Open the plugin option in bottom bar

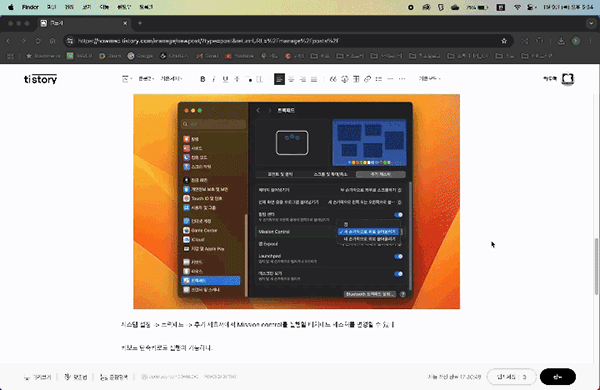pyautogui.click(x=114, y=377)
